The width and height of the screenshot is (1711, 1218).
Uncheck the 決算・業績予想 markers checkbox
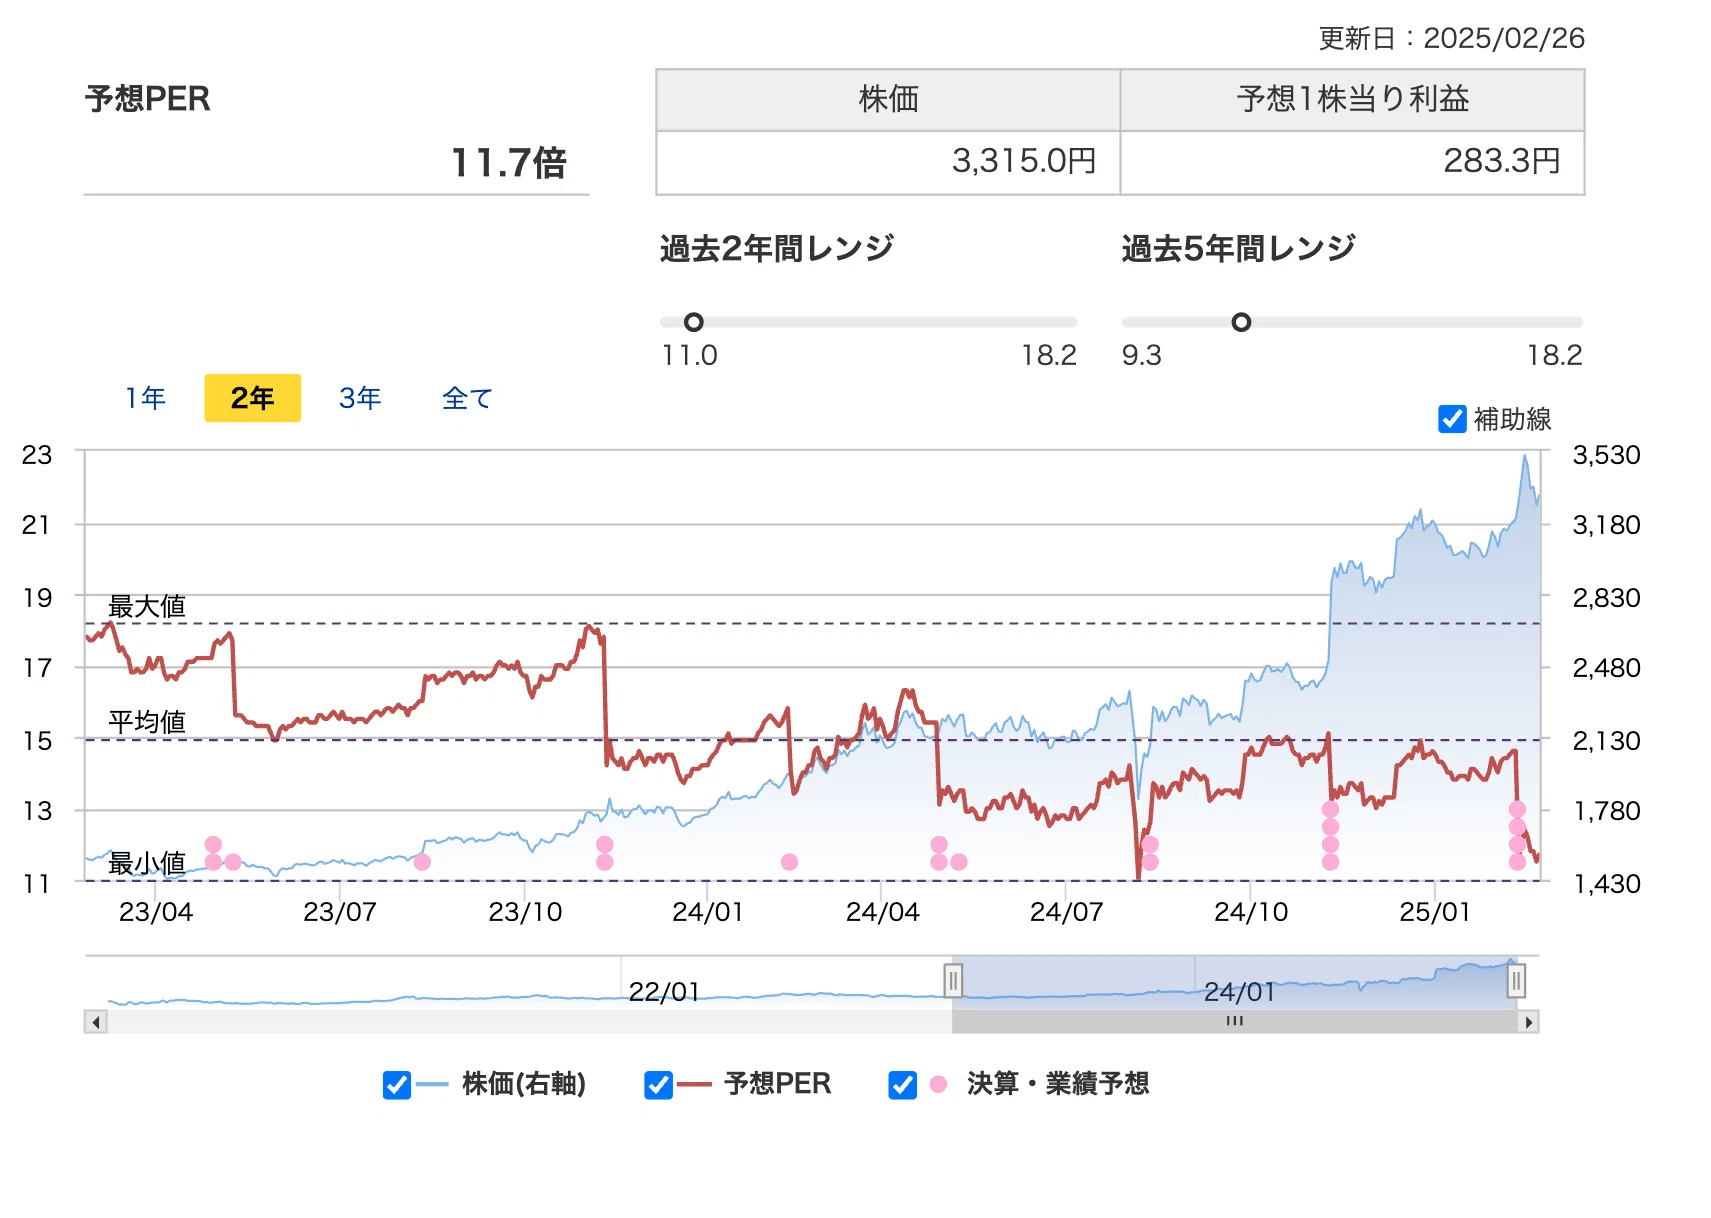(902, 1085)
